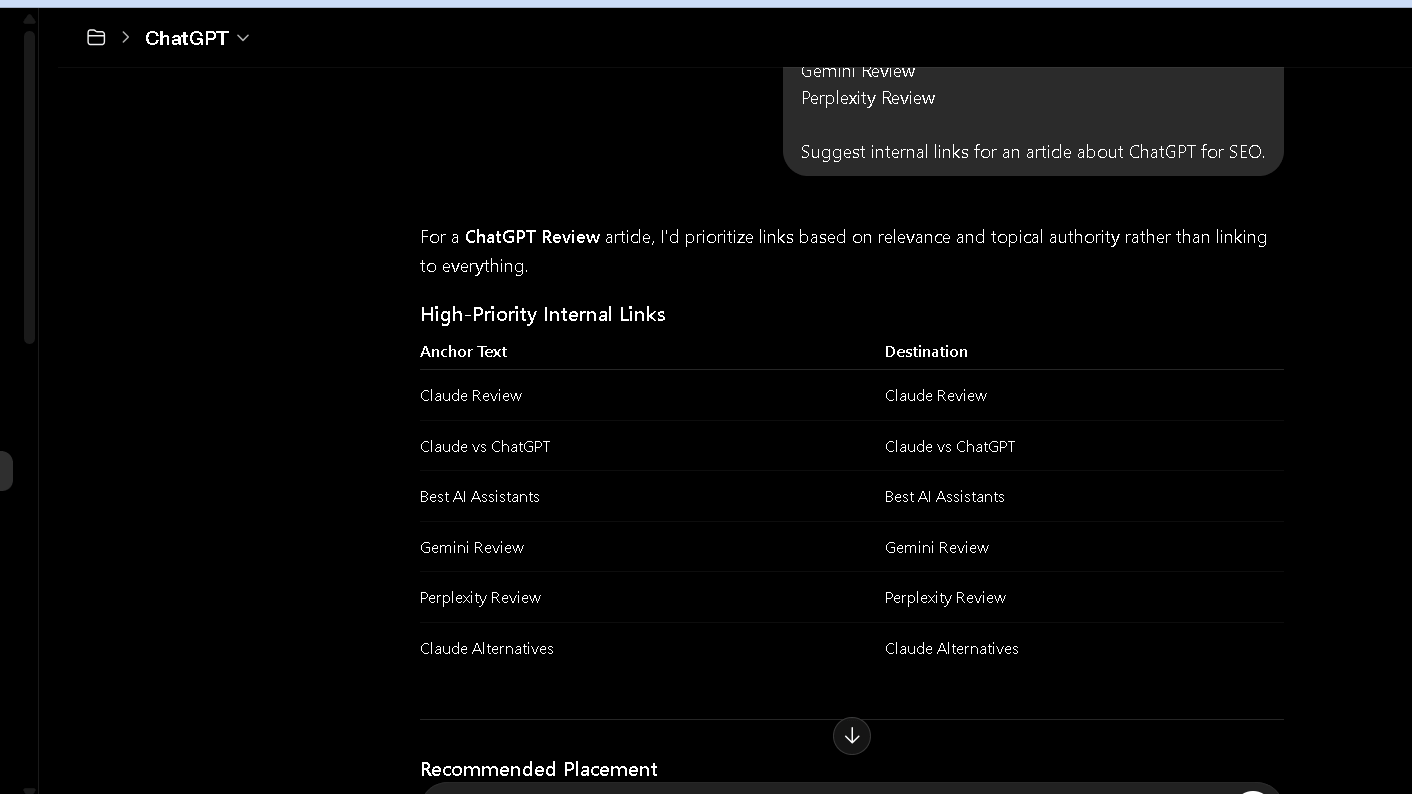Select the "Recommended Placement" heading
The height and width of the screenshot is (794, 1412).
539,769
